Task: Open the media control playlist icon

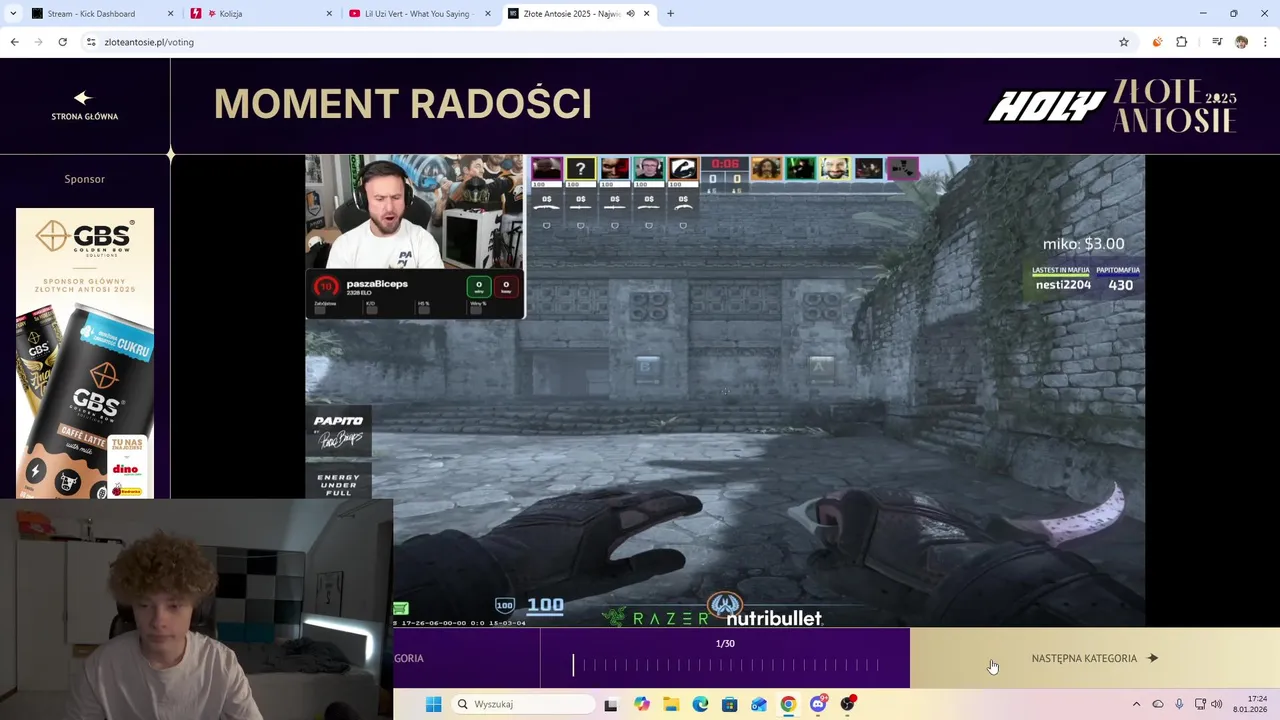Action: point(1216,42)
